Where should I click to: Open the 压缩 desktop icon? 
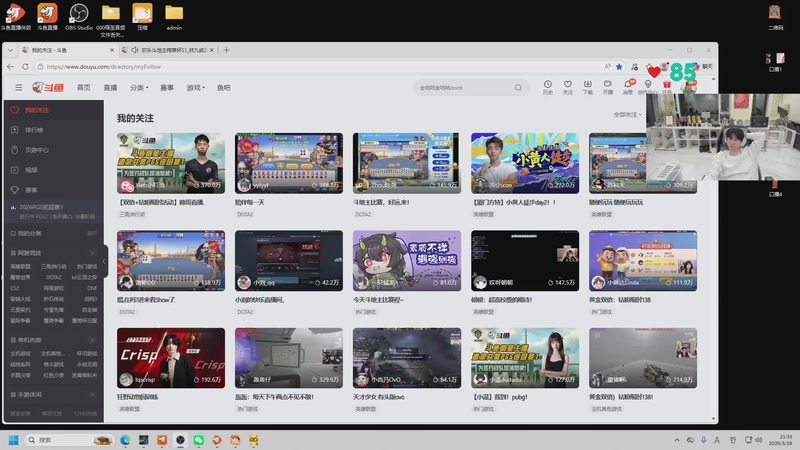(142, 17)
